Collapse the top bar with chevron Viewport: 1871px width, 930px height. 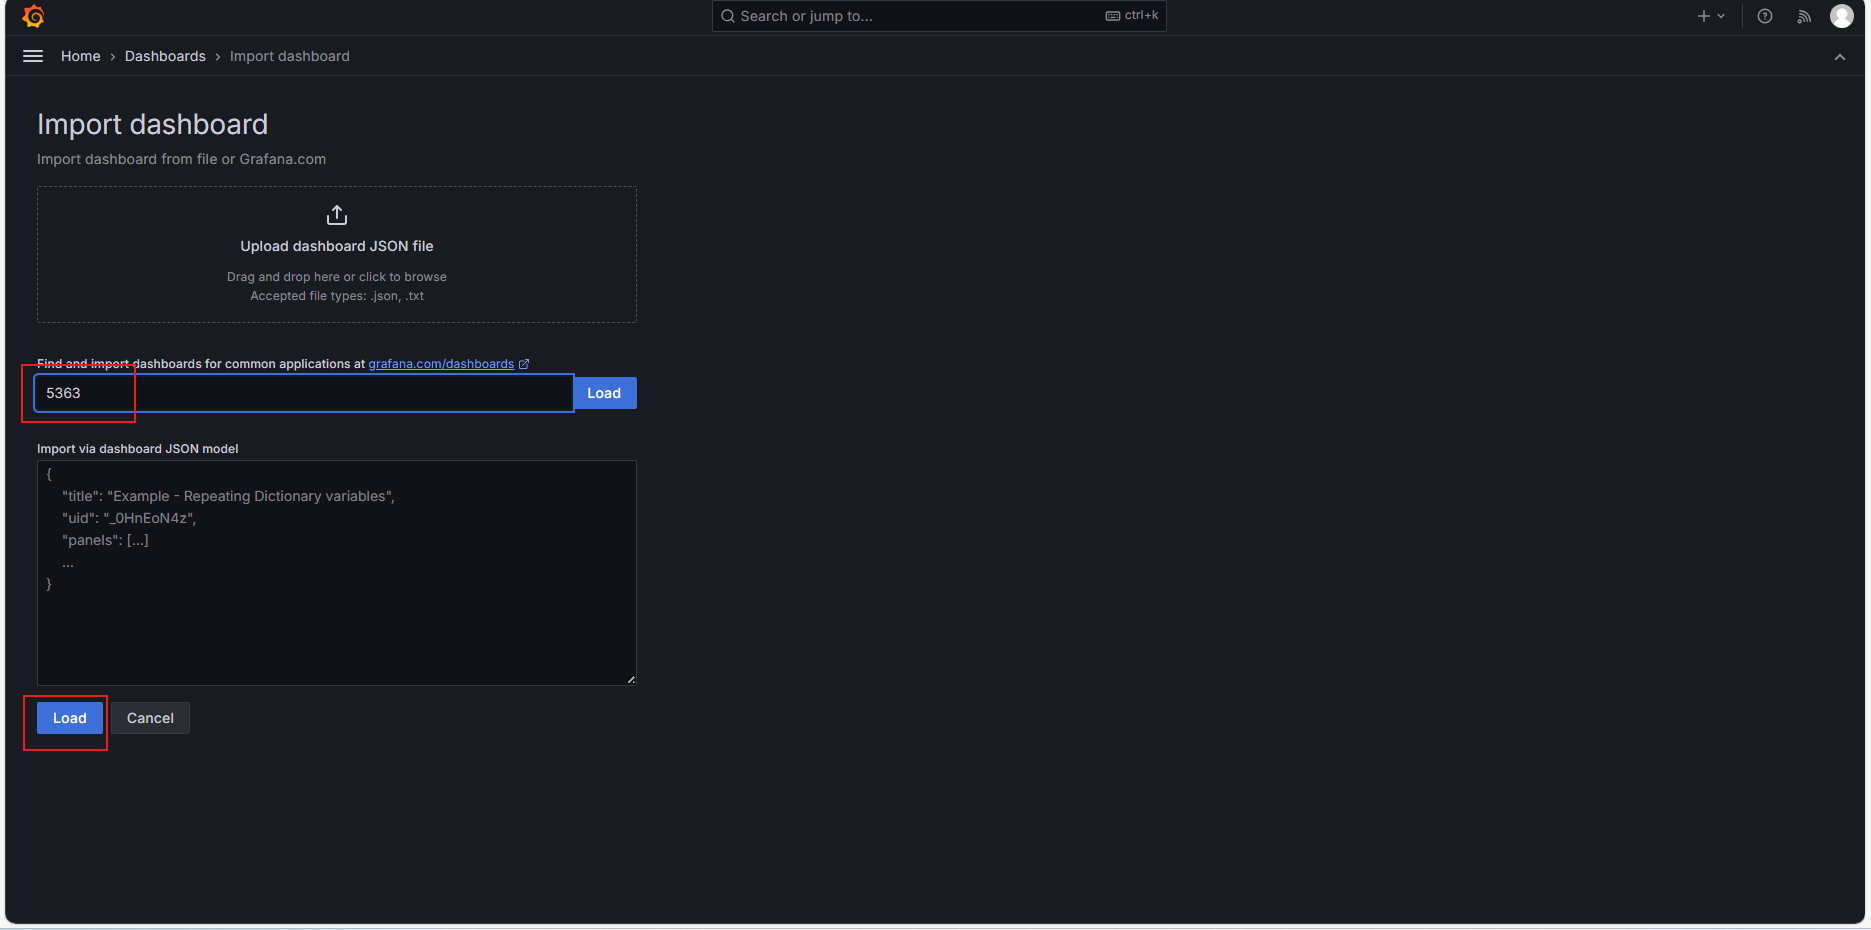(x=1840, y=57)
